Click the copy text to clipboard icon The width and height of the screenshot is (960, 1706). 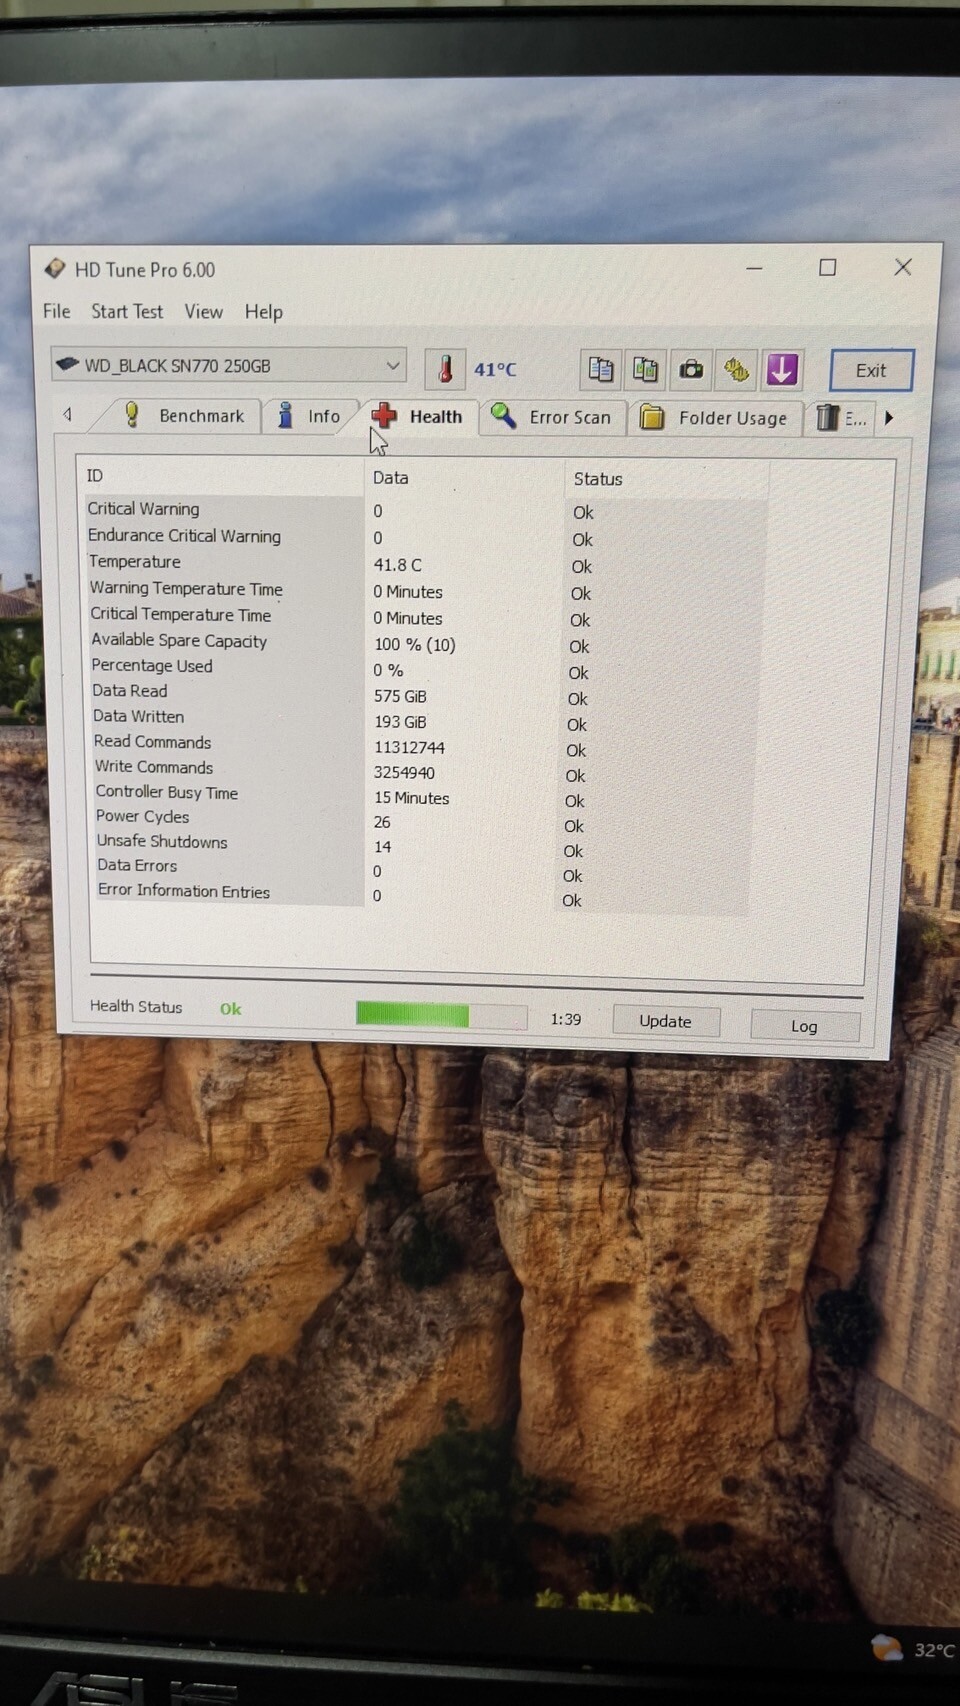[x=601, y=369]
